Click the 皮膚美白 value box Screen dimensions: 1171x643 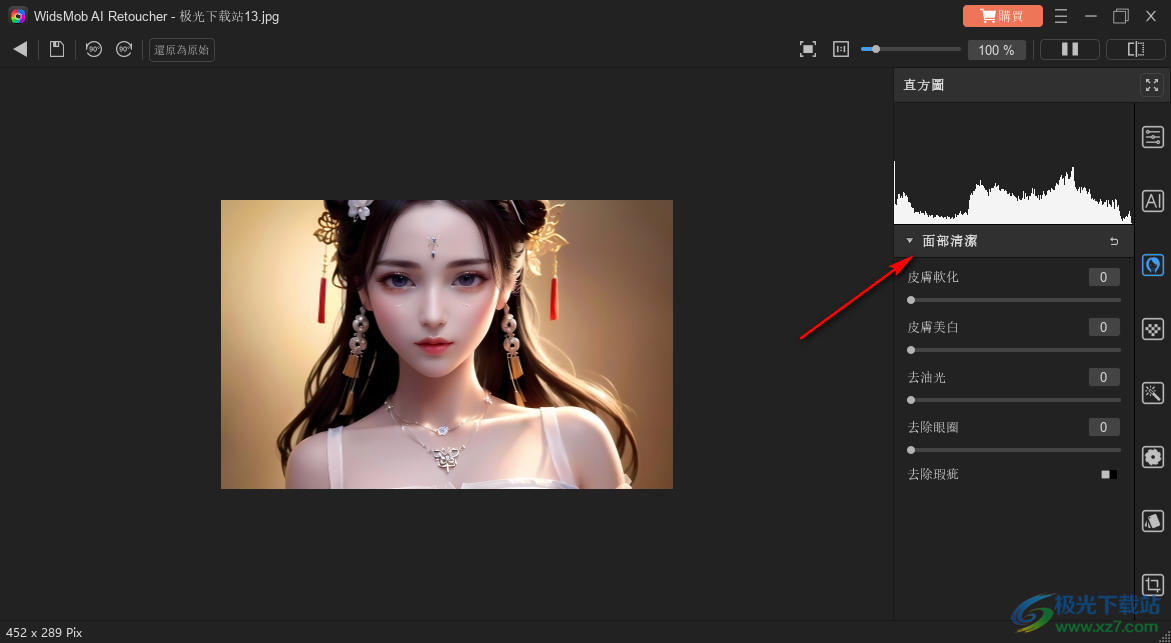(1104, 327)
